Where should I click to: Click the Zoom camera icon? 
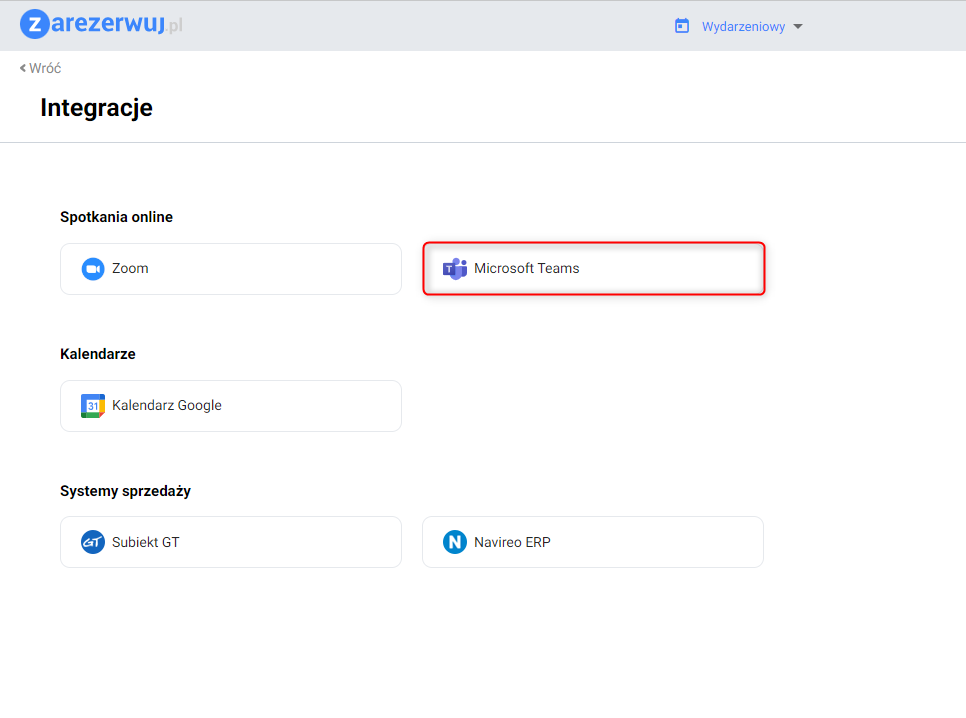click(x=93, y=269)
